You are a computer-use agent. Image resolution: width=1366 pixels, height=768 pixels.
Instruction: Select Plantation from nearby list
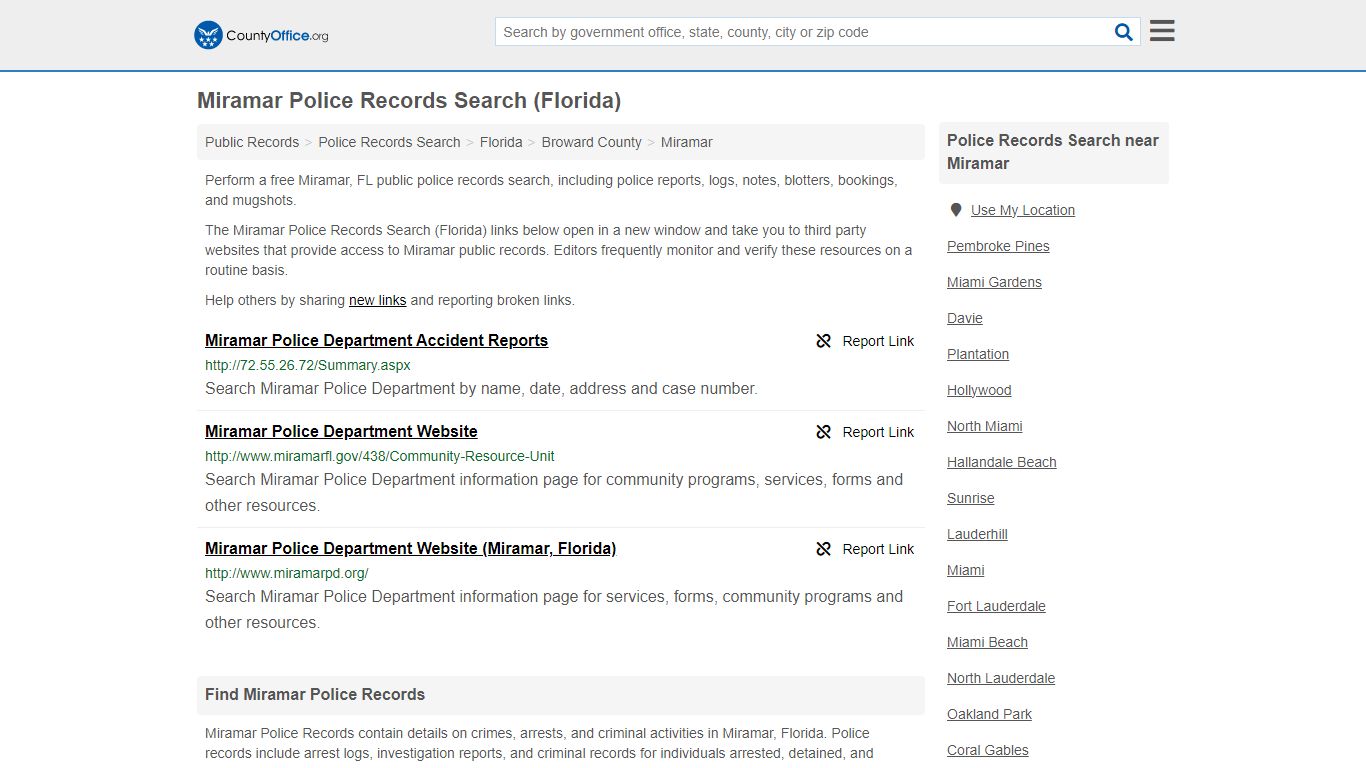click(x=978, y=354)
